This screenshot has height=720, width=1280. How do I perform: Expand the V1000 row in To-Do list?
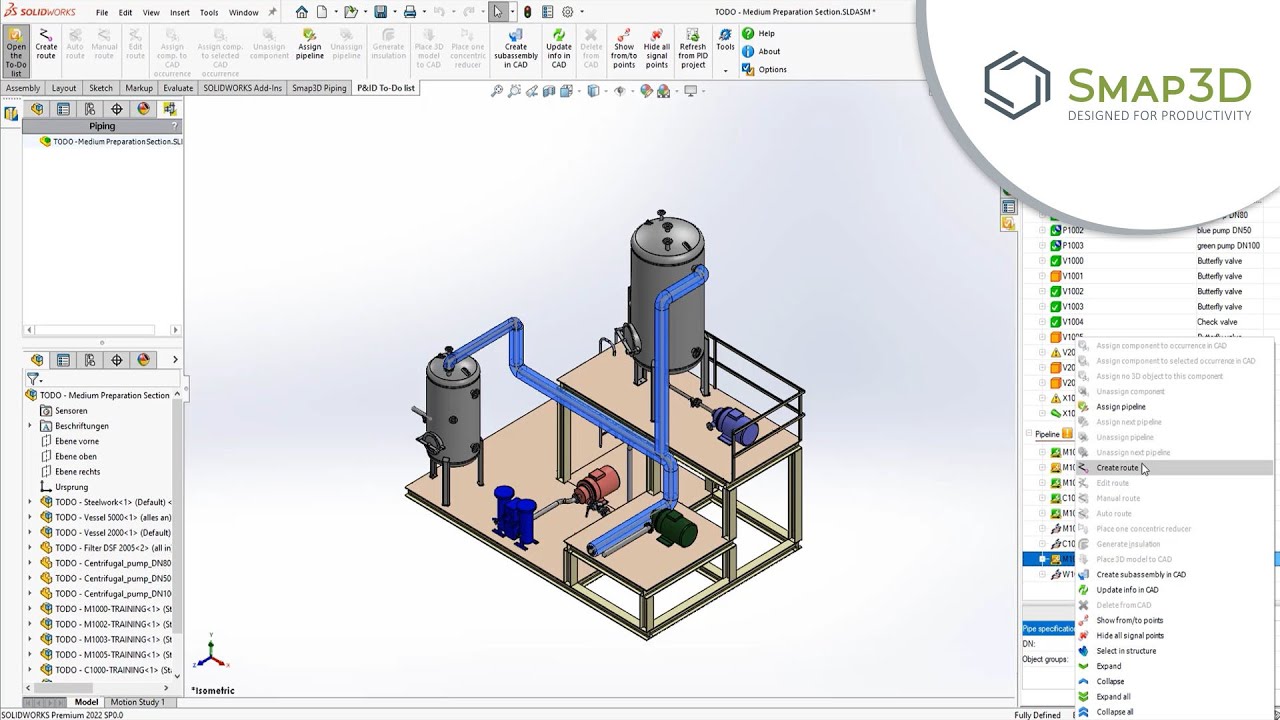pos(1042,261)
